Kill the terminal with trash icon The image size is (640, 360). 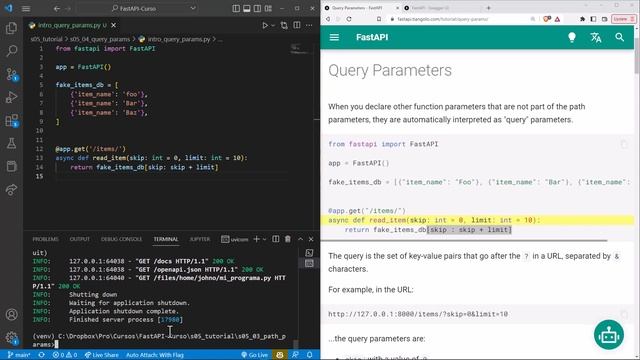pyautogui.click(x=288, y=239)
